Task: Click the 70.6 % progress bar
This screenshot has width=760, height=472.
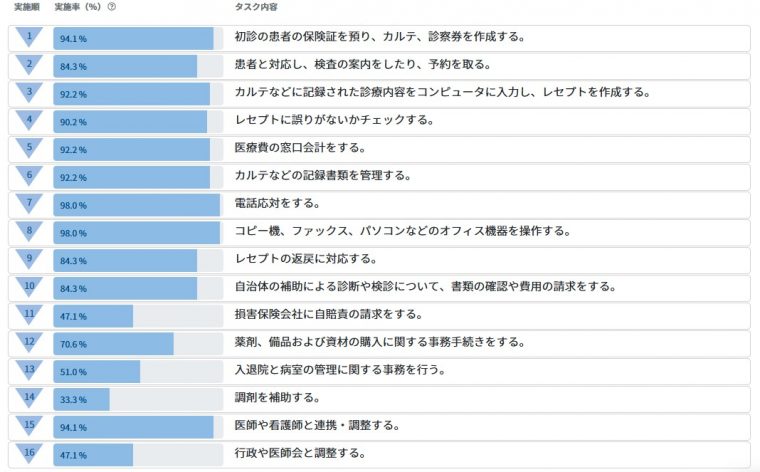Action: pos(113,344)
